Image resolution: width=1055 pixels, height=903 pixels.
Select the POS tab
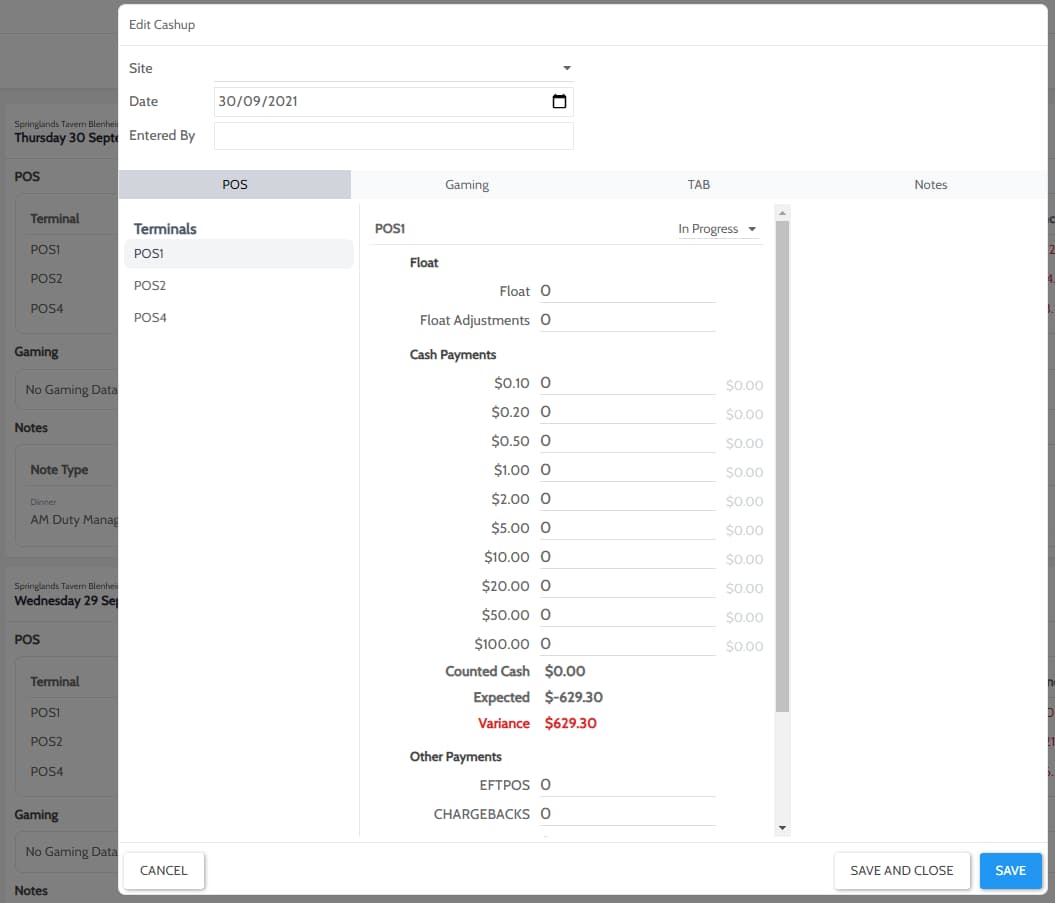coord(234,184)
